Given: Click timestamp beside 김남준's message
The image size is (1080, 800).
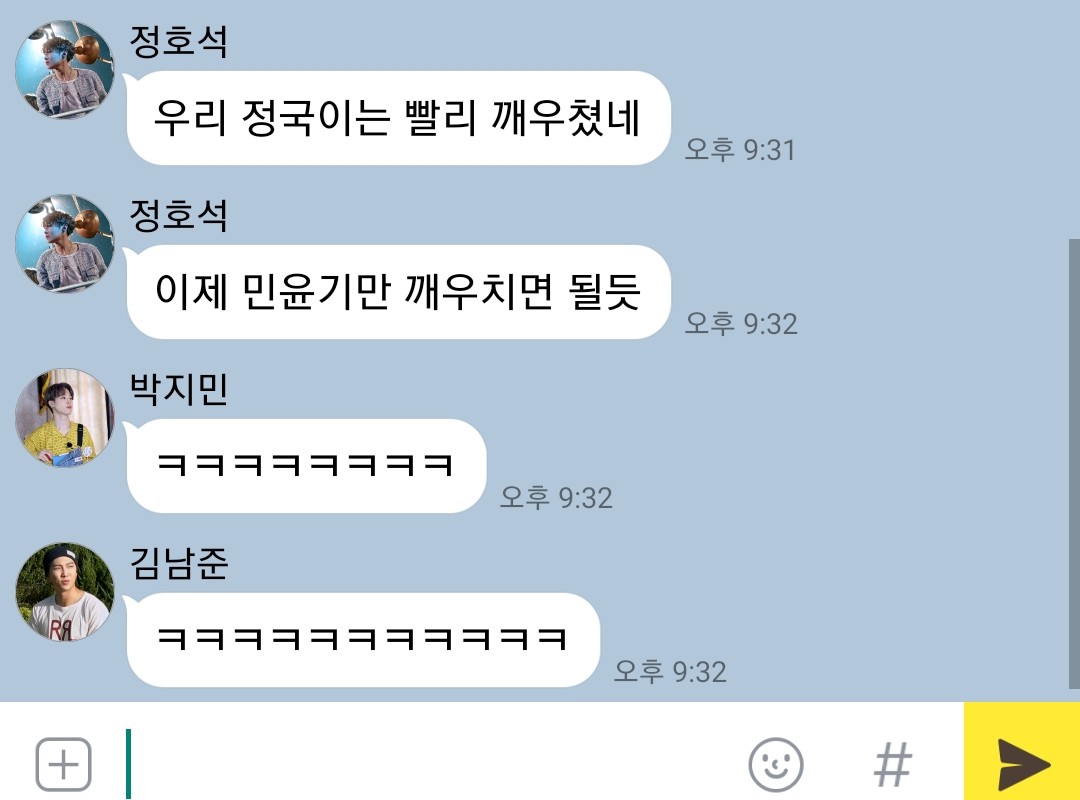Looking at the screenshot, I should pyautogui.click(x=669, y=671).
